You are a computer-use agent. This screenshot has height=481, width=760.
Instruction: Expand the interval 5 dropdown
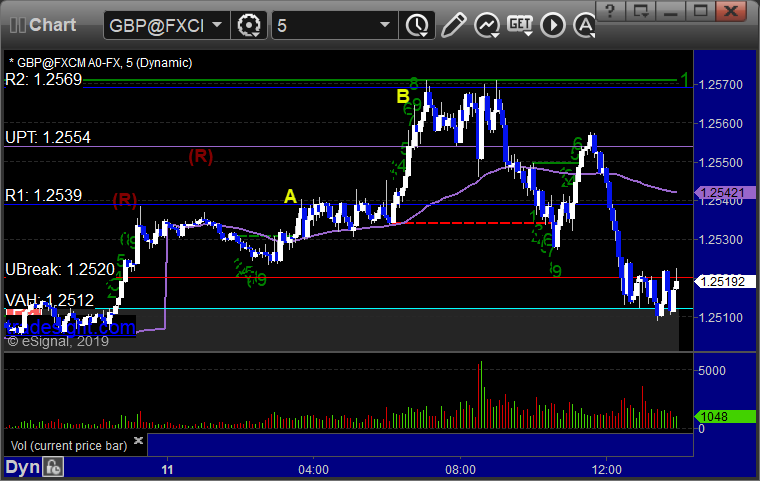click(385, 24)
